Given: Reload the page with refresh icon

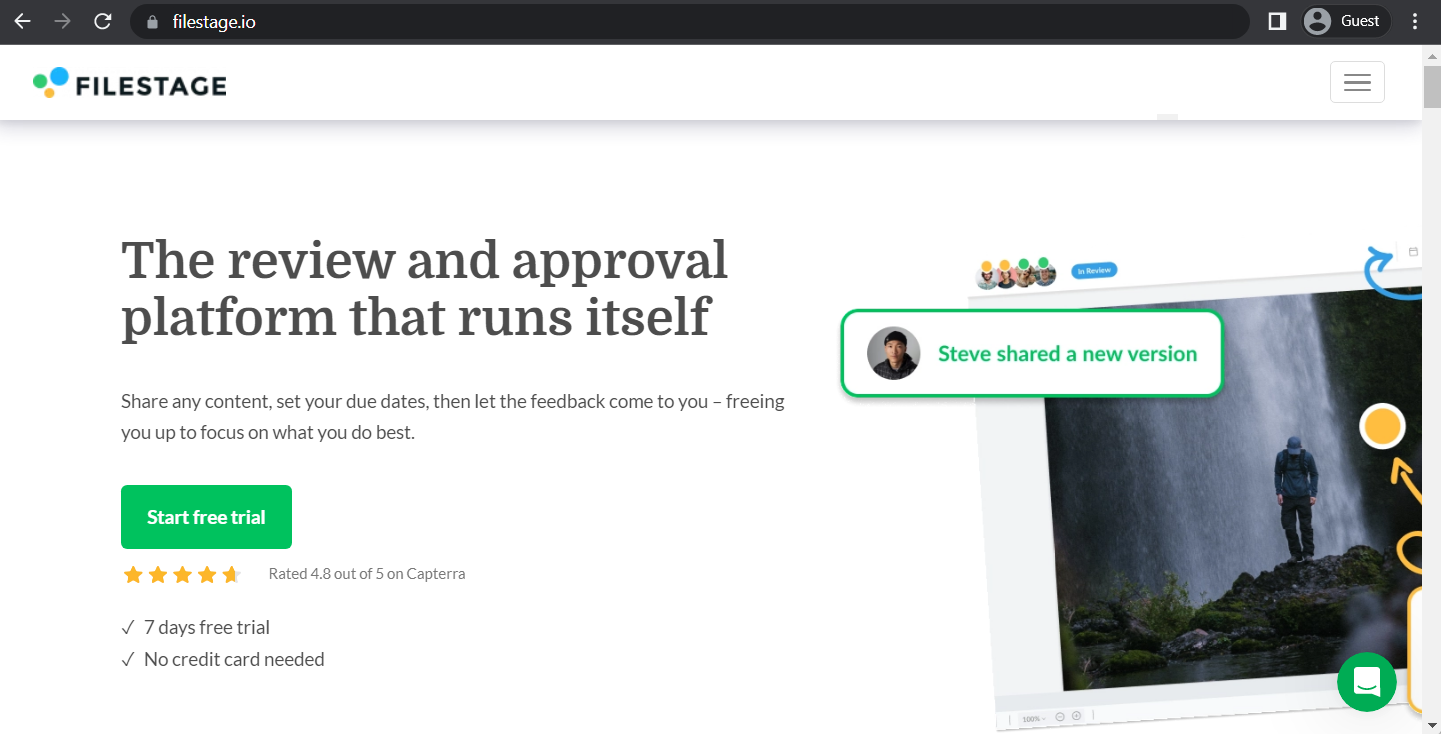Looking at the screenshot, I should click(102, 21).
